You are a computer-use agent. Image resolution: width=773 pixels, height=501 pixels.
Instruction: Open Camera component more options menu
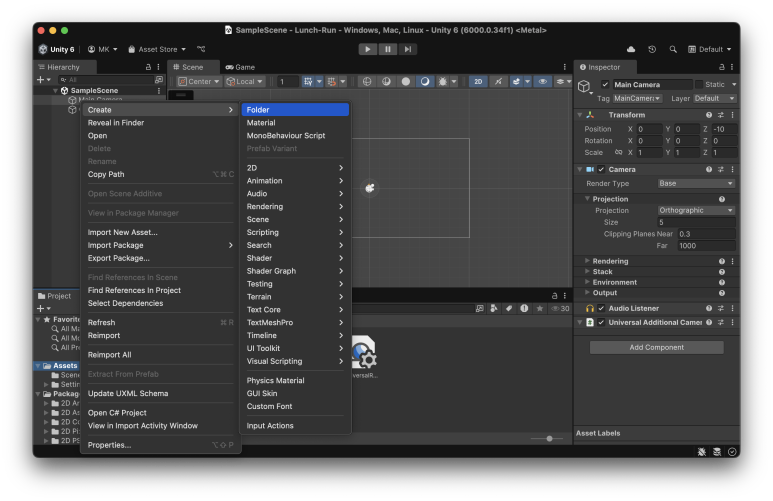point(732,169)
